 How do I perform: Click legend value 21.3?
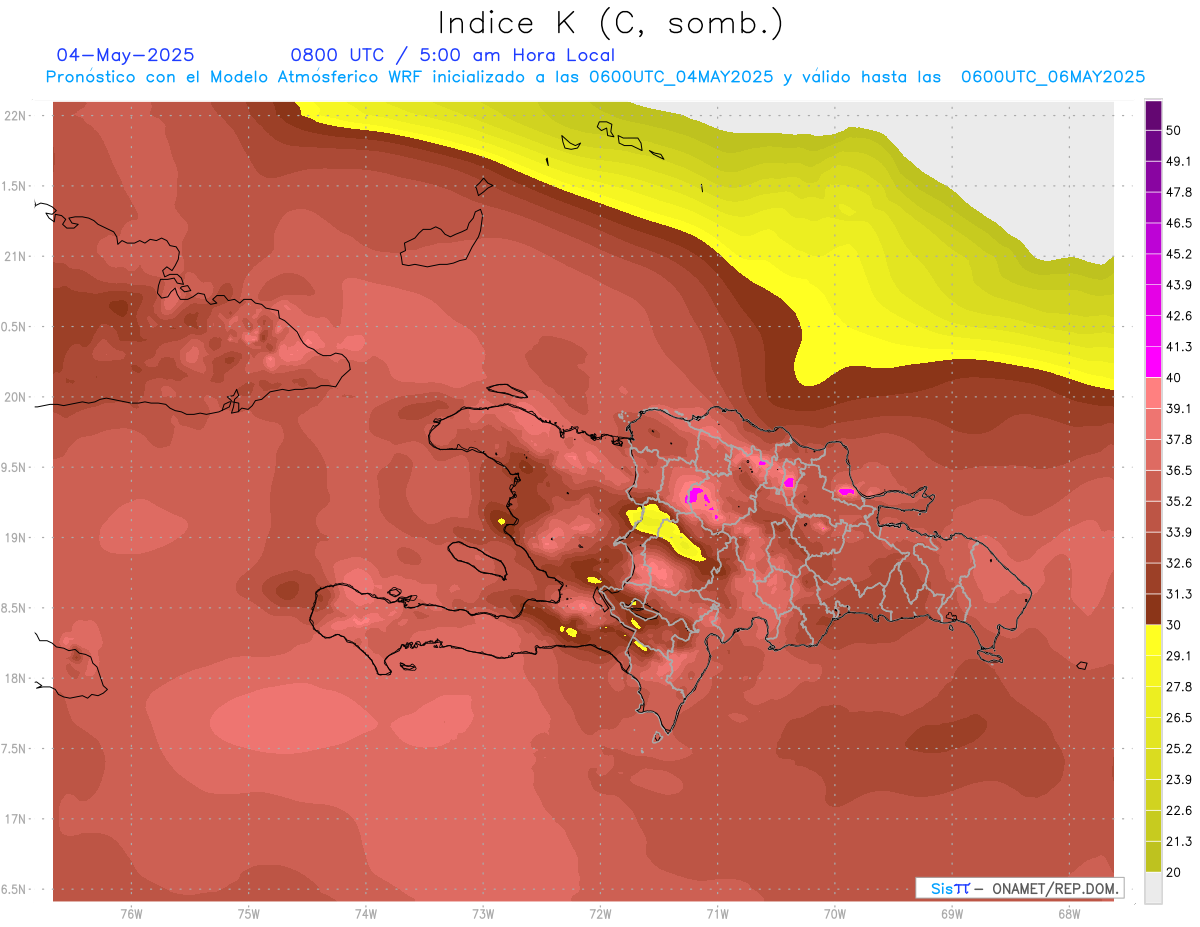[1179, 841]
